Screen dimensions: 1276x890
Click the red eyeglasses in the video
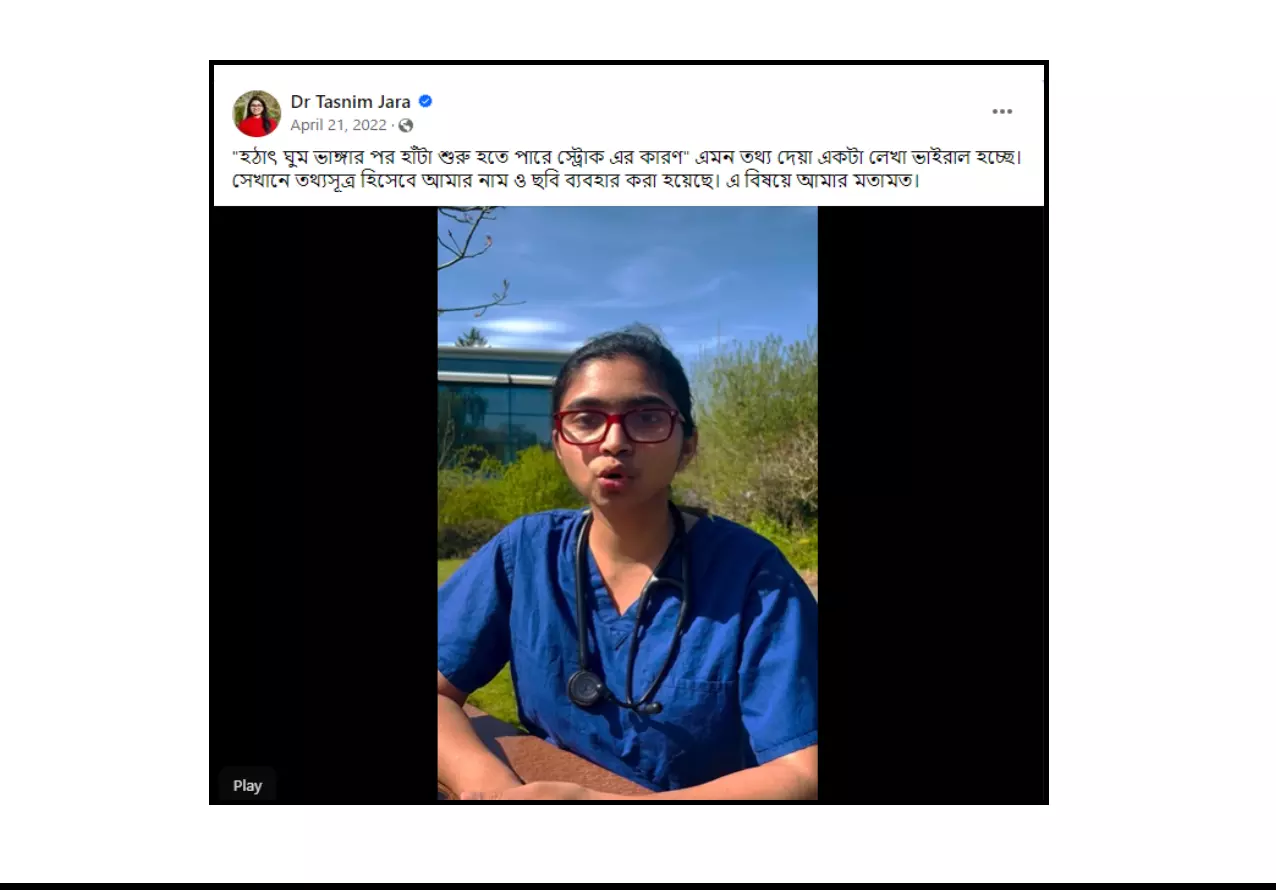click(618, 425)
